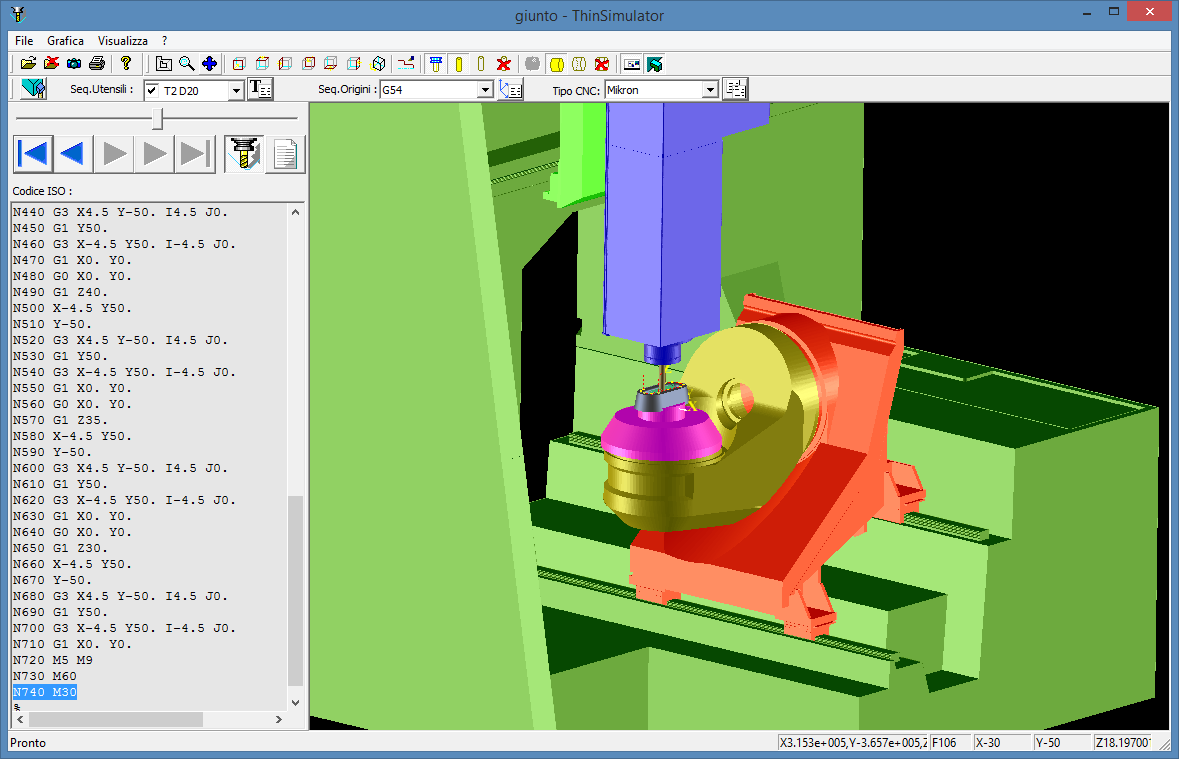Activate the magnifier zoom tool
The image size is (1179, 759).
coord(186,64)
